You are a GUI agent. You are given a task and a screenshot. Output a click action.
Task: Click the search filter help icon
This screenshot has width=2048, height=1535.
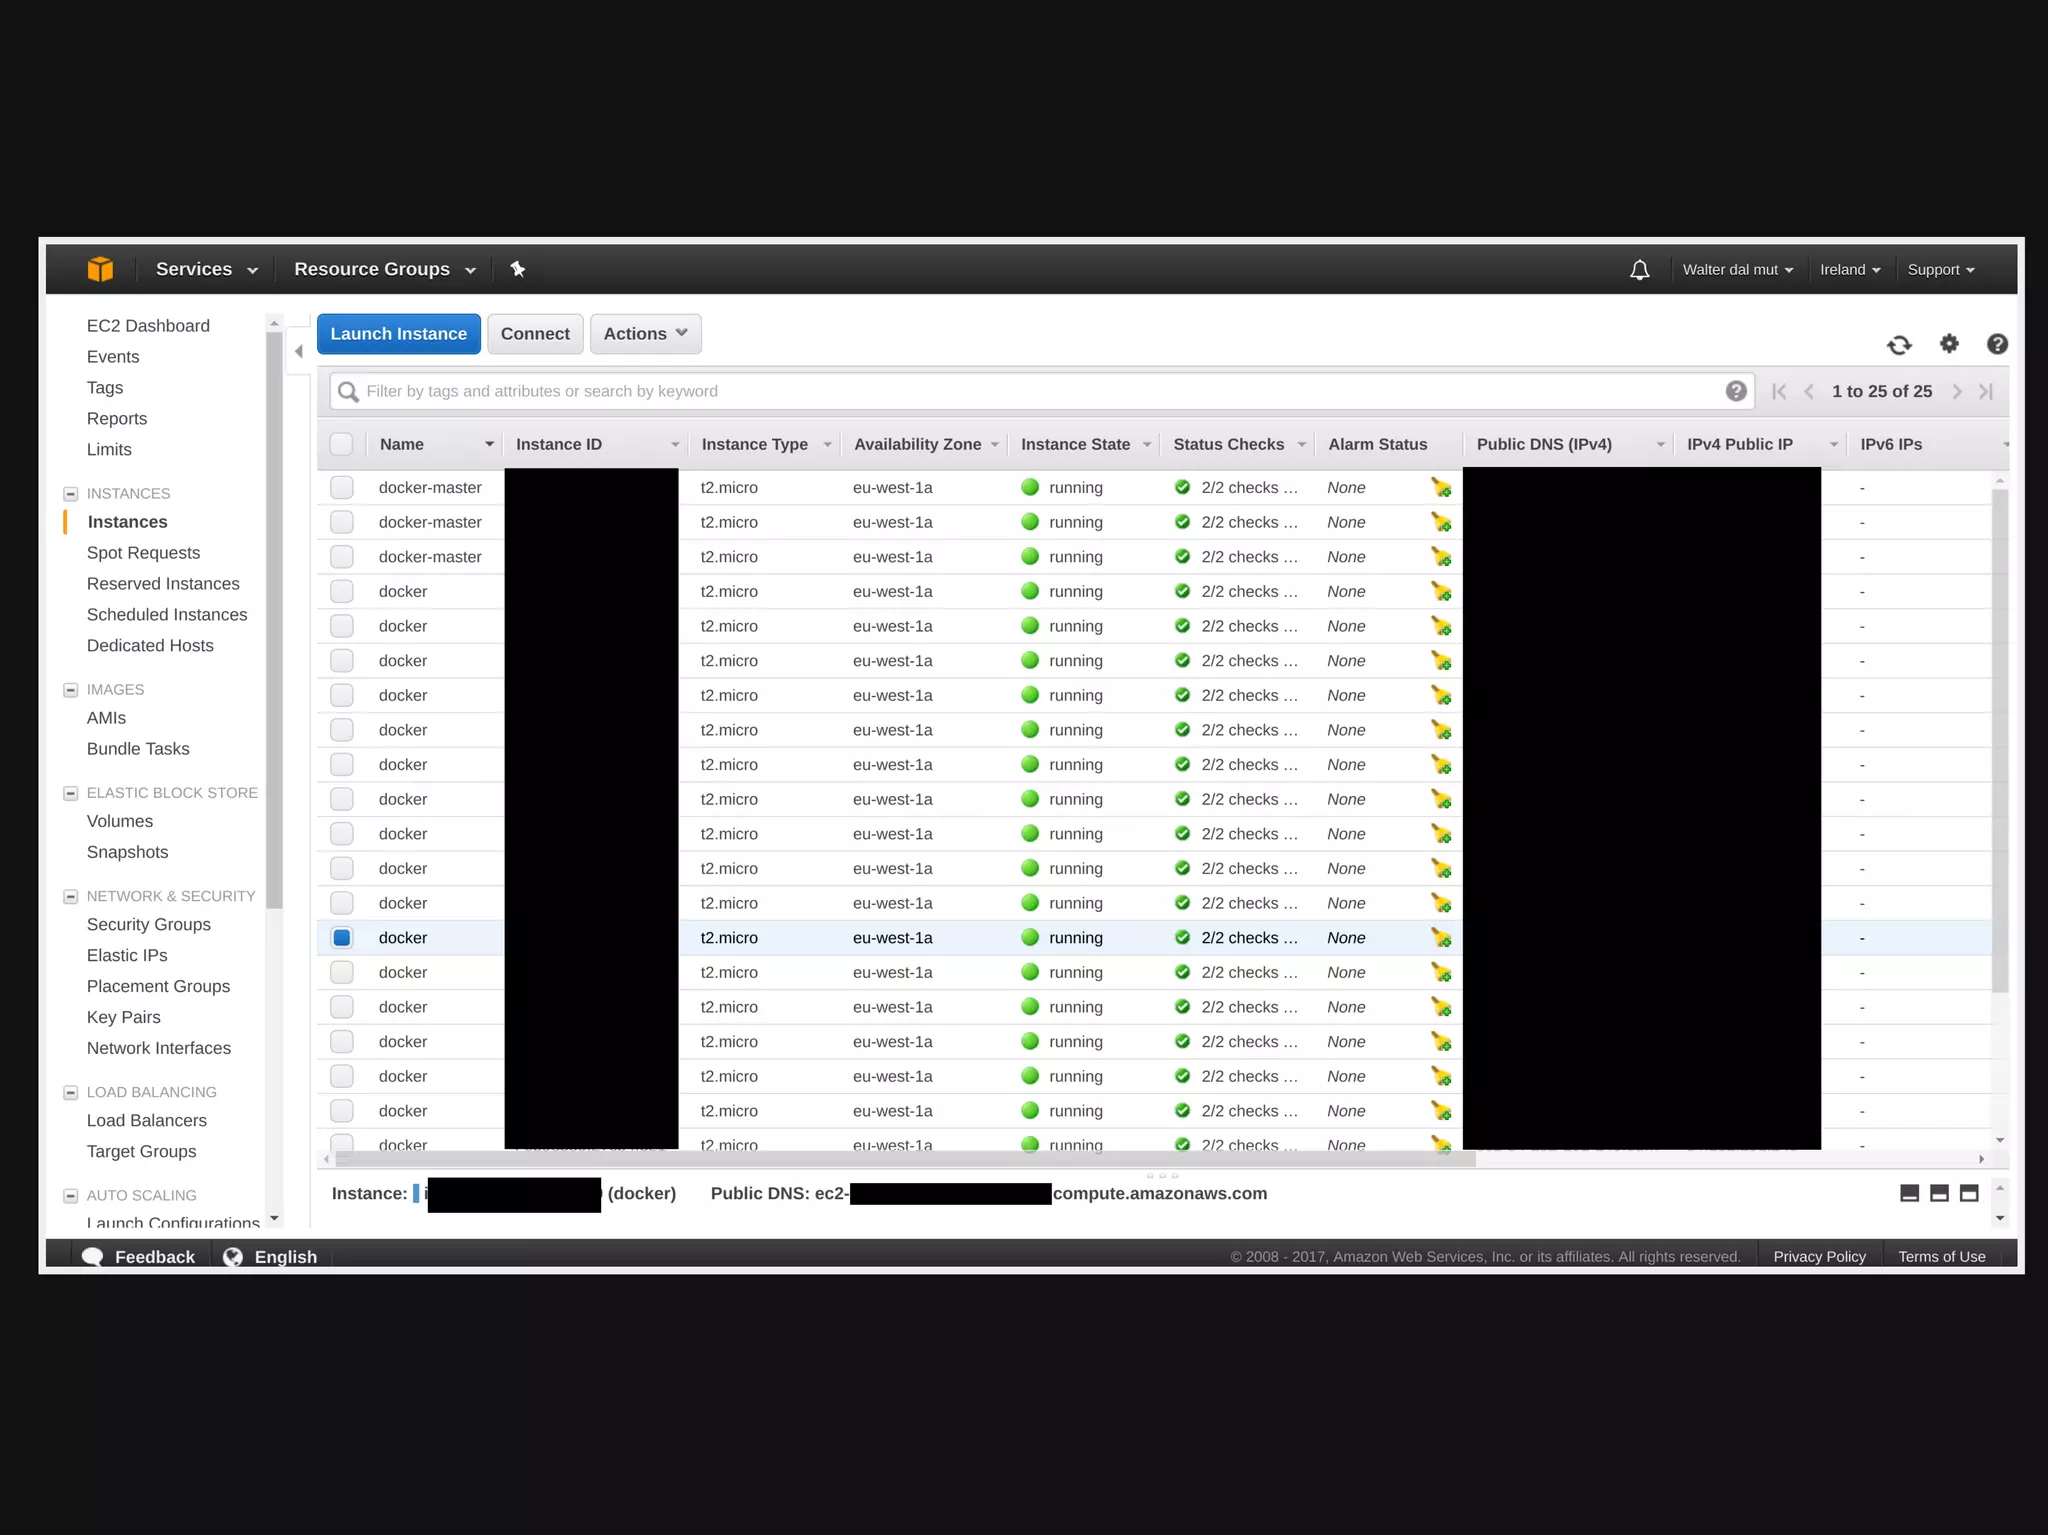(x=1736, y=391)
